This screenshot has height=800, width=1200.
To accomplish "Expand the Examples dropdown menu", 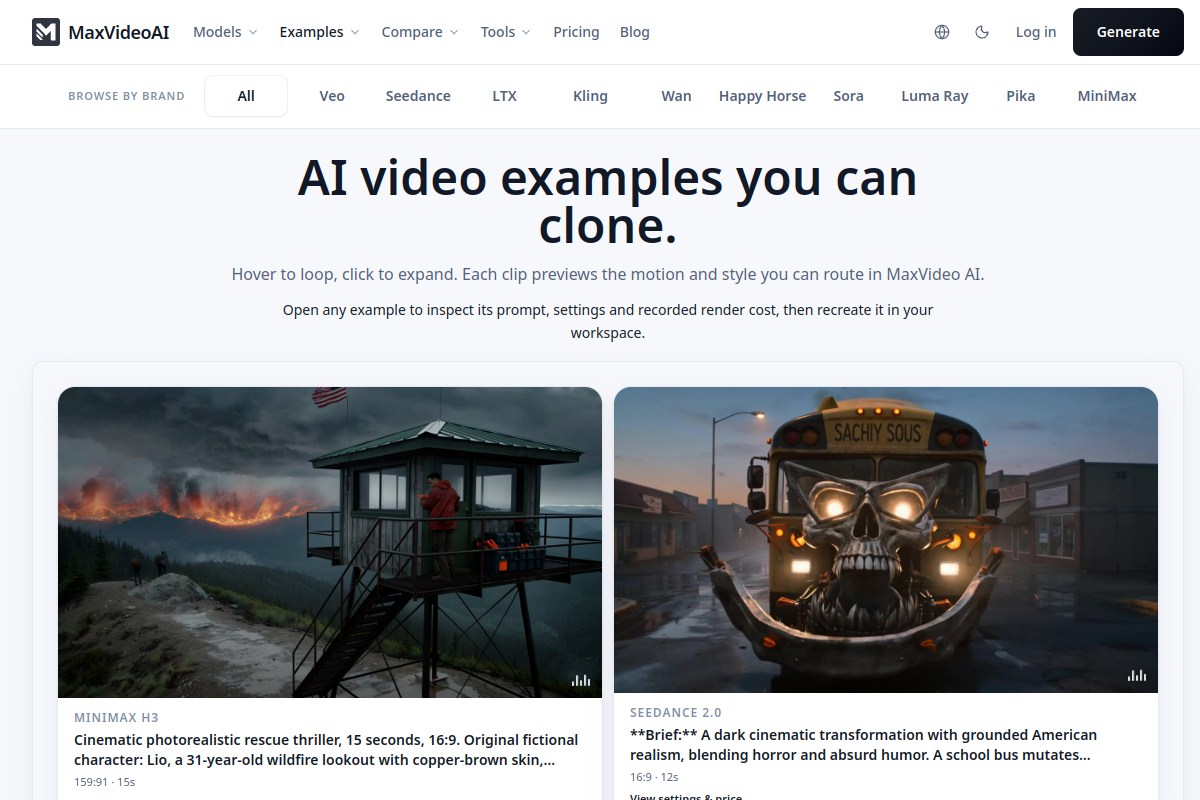I will click(319, 32).
